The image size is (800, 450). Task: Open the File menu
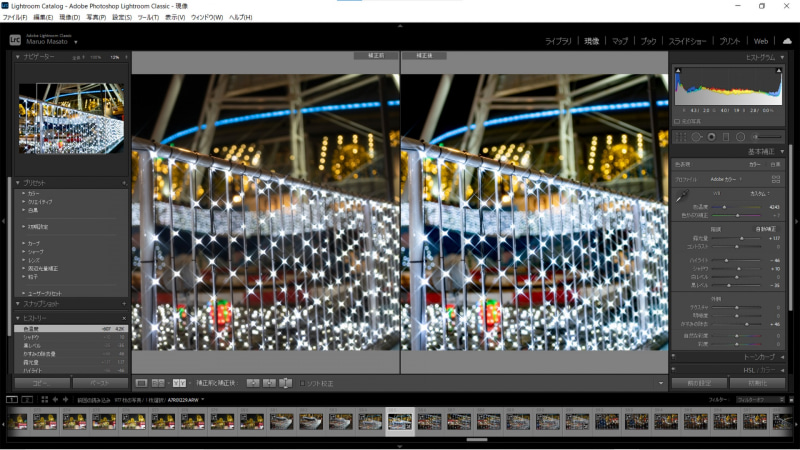(15, 17)
